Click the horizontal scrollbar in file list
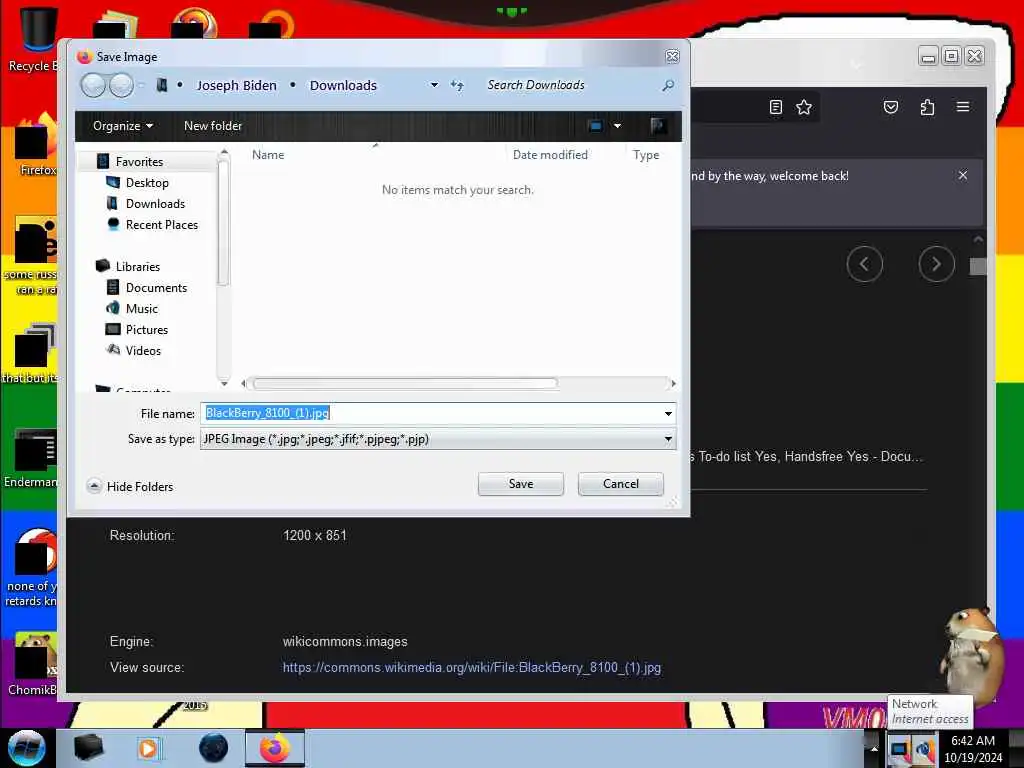The height and width of the screenshot is (768, 1024). [405, 383]
